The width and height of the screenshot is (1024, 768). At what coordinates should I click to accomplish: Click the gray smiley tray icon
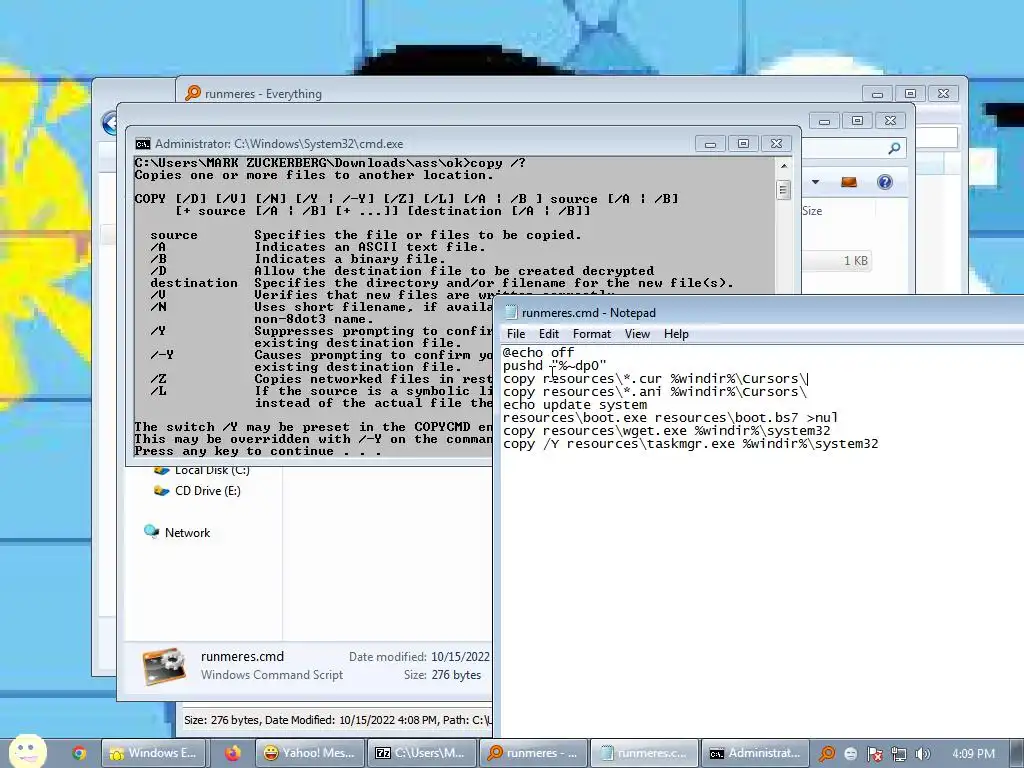tap(850, 754)
